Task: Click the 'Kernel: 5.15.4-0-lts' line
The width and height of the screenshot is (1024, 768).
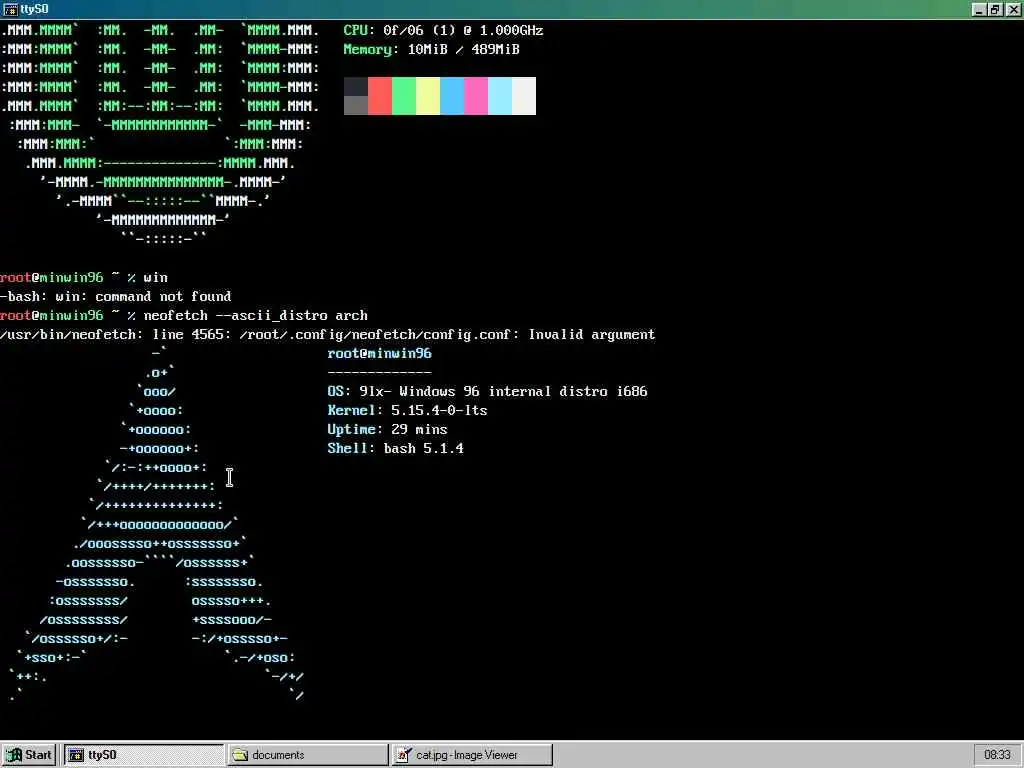Action: [408, 410]
